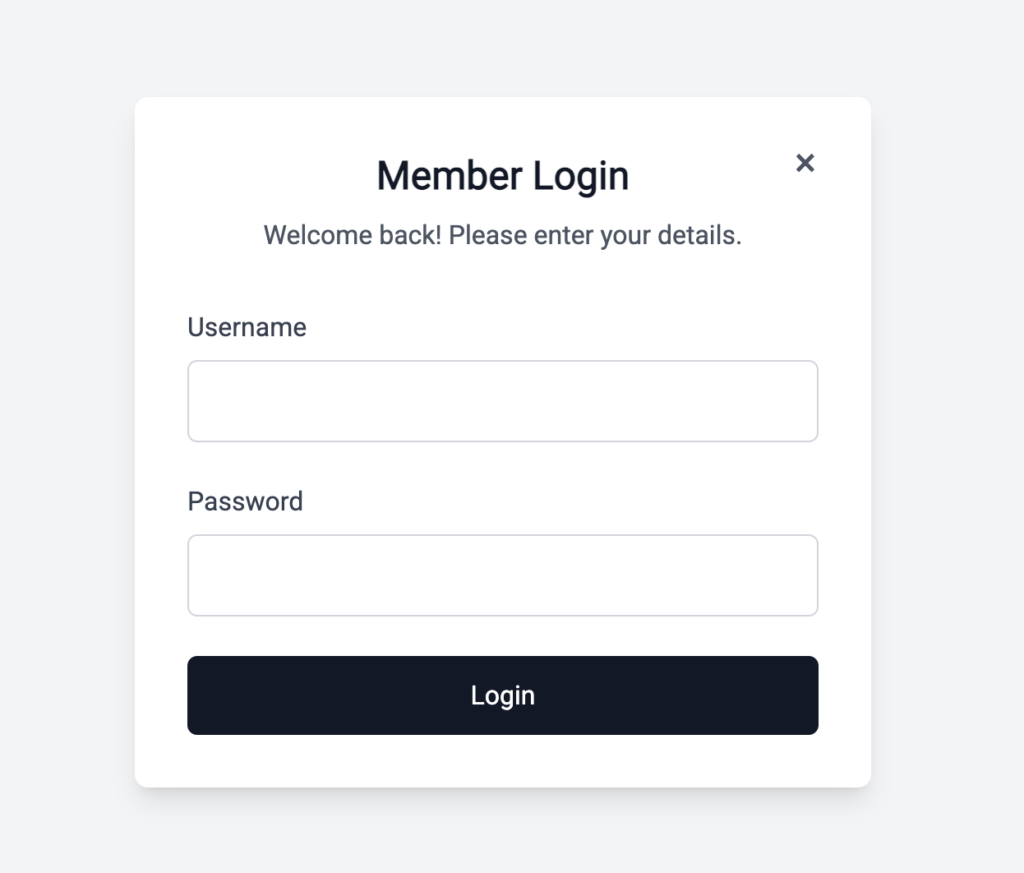Hit the close cross in the modal corner

805,163
